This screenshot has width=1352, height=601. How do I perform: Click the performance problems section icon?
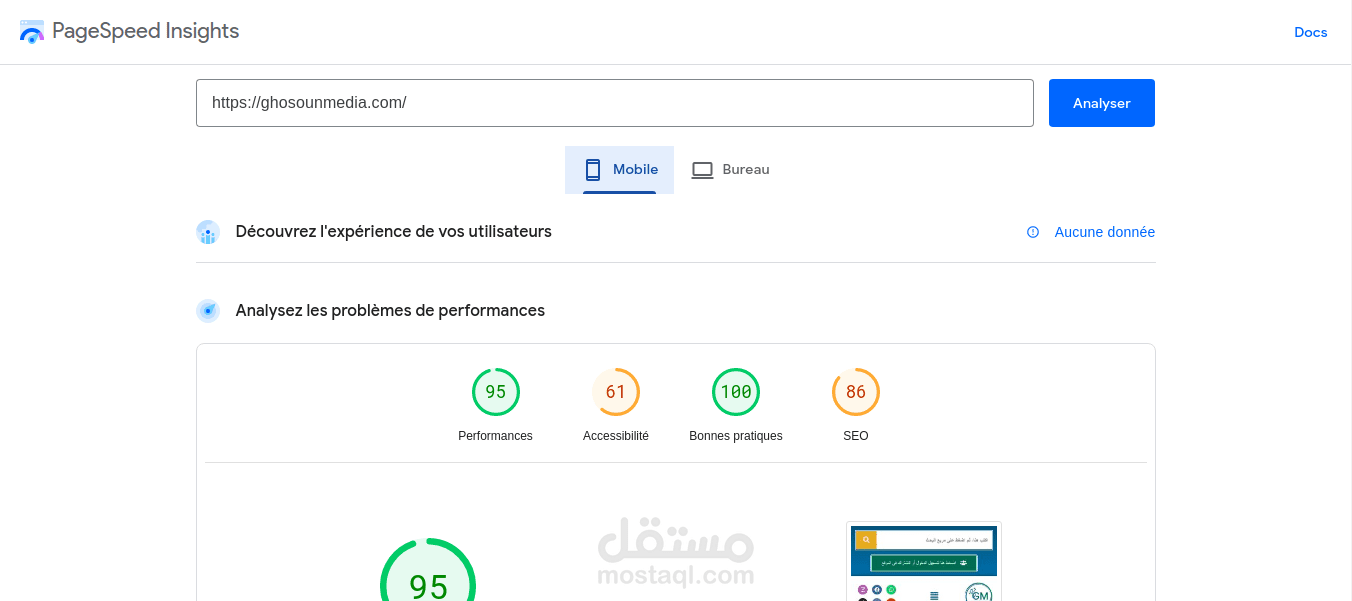[208, 311]
